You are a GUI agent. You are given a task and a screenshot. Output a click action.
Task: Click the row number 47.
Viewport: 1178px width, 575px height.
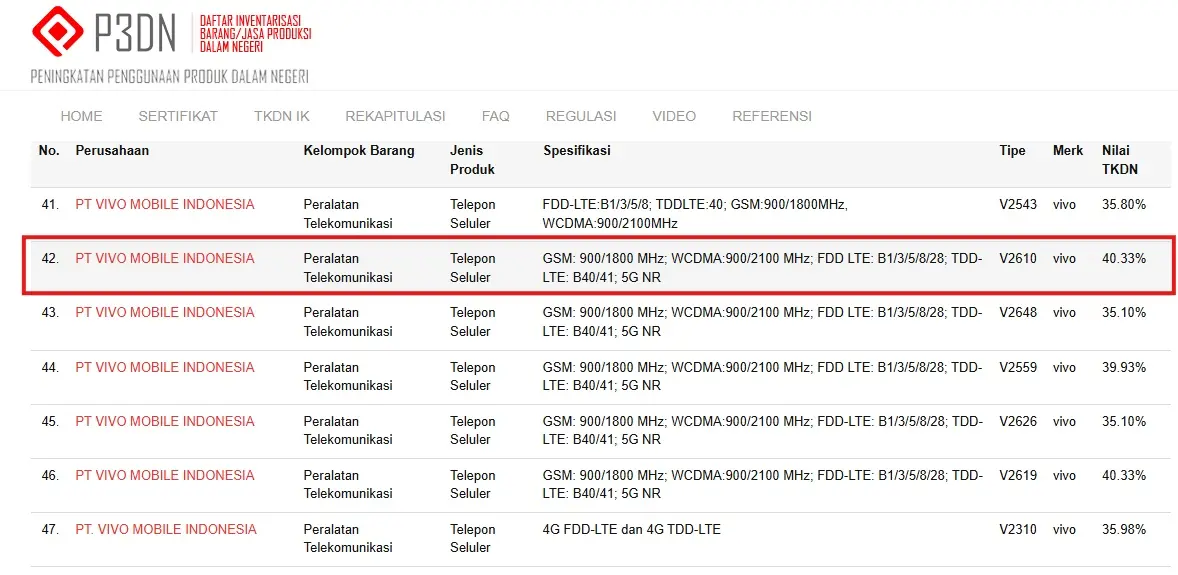(x=50, y=530)
